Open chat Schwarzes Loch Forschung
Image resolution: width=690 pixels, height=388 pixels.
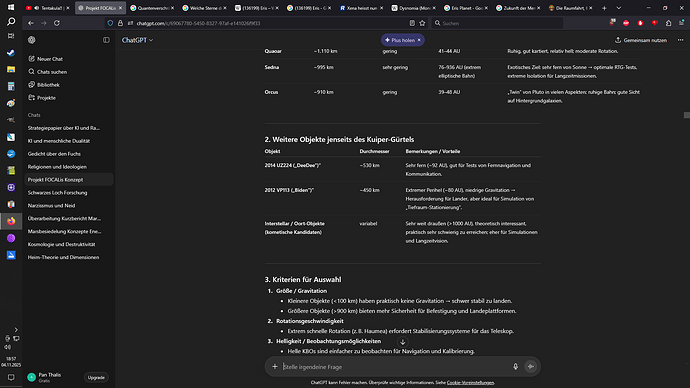[58, 192]
